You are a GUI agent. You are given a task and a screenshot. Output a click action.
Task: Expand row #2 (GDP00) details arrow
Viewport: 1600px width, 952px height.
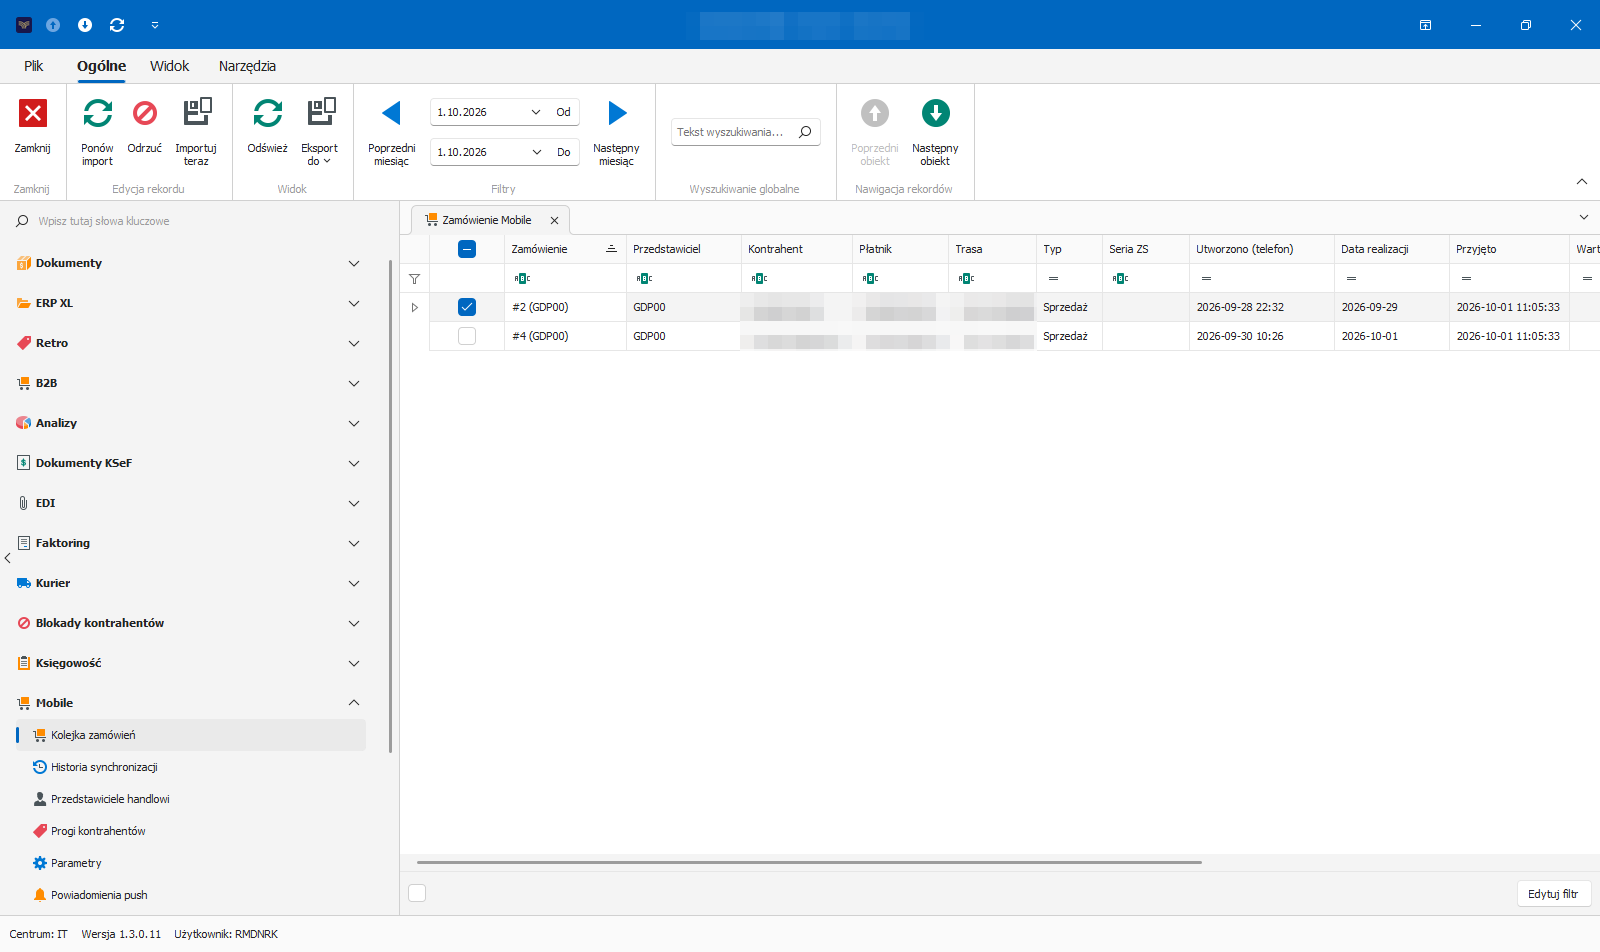point(414,307)
